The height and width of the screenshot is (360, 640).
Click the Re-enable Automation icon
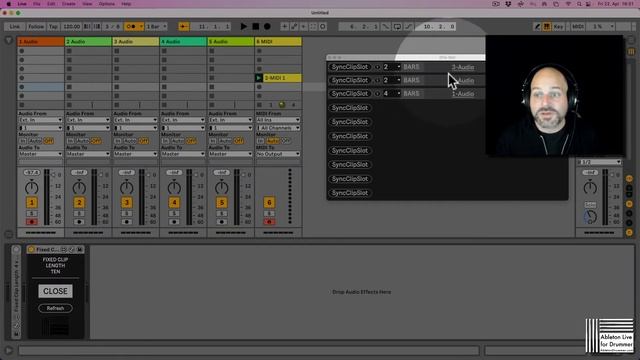pos(303,27)
